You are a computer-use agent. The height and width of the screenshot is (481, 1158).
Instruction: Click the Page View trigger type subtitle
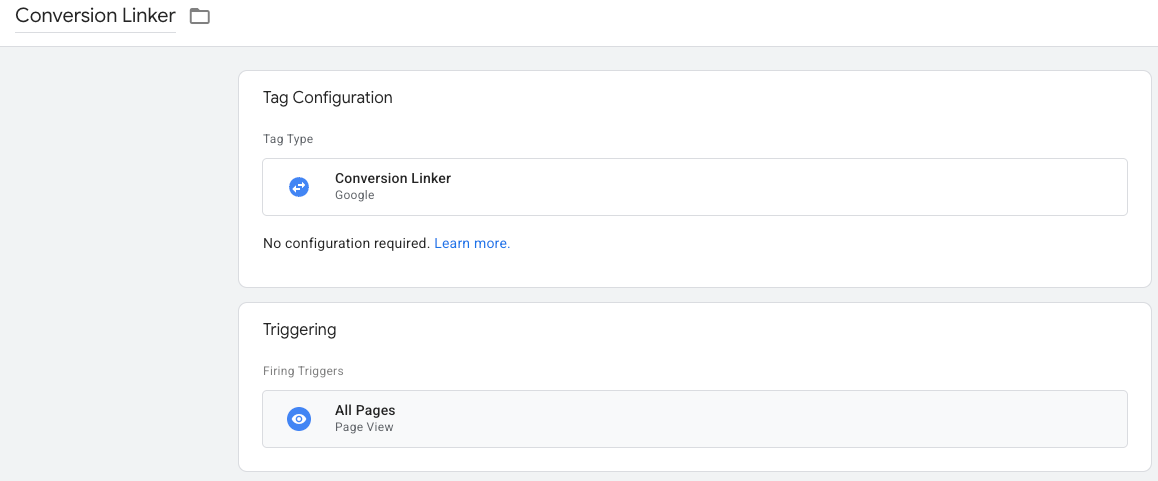pyautogui.click(x=364, y=427)
